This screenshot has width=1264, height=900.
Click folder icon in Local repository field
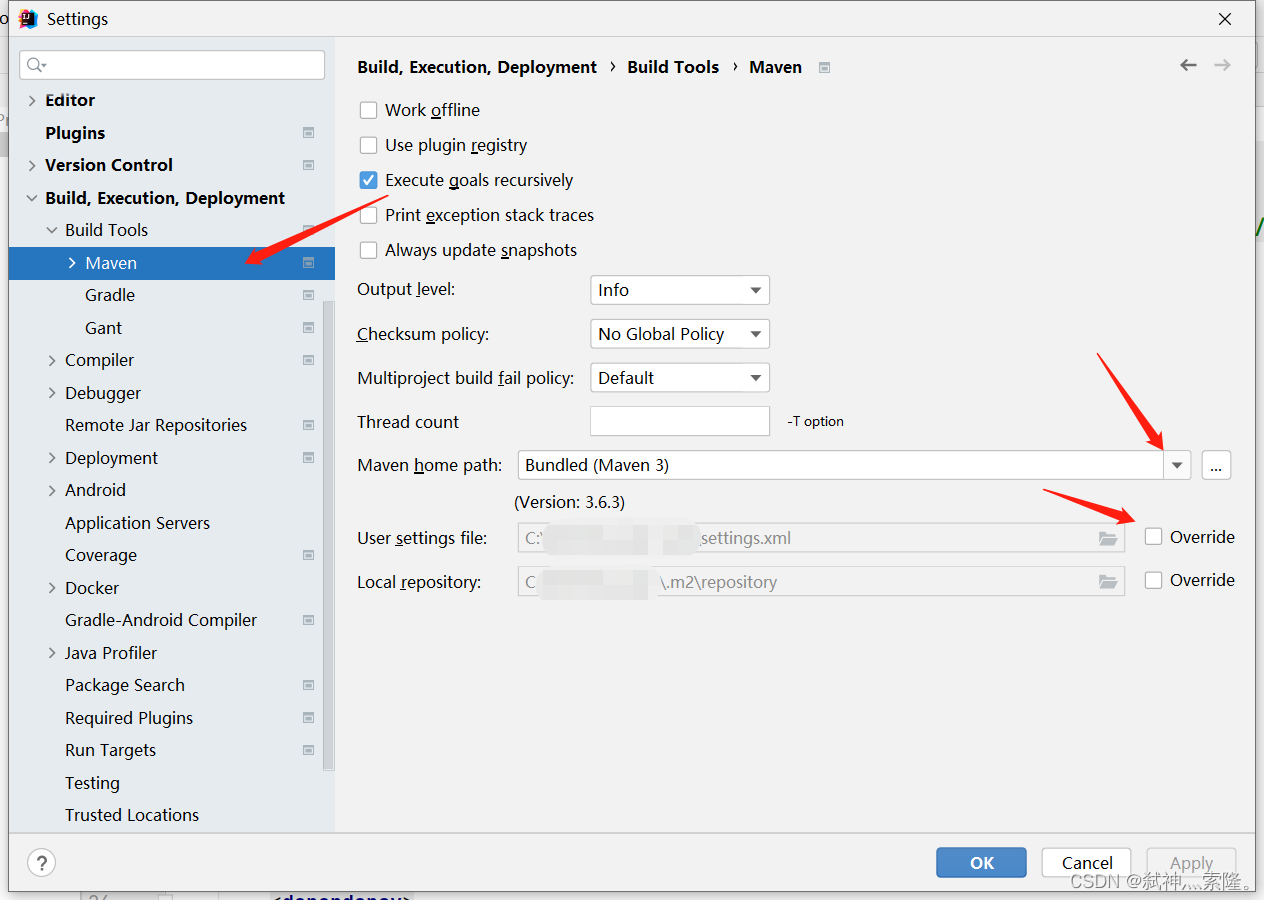1107,581
